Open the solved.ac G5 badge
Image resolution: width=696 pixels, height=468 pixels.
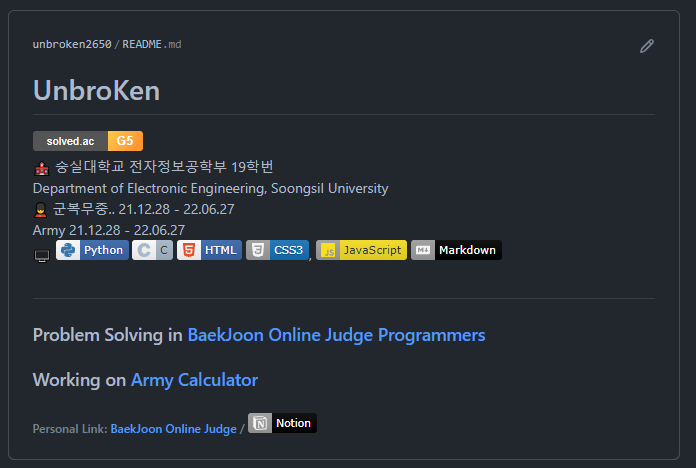[x=88, y=141]
